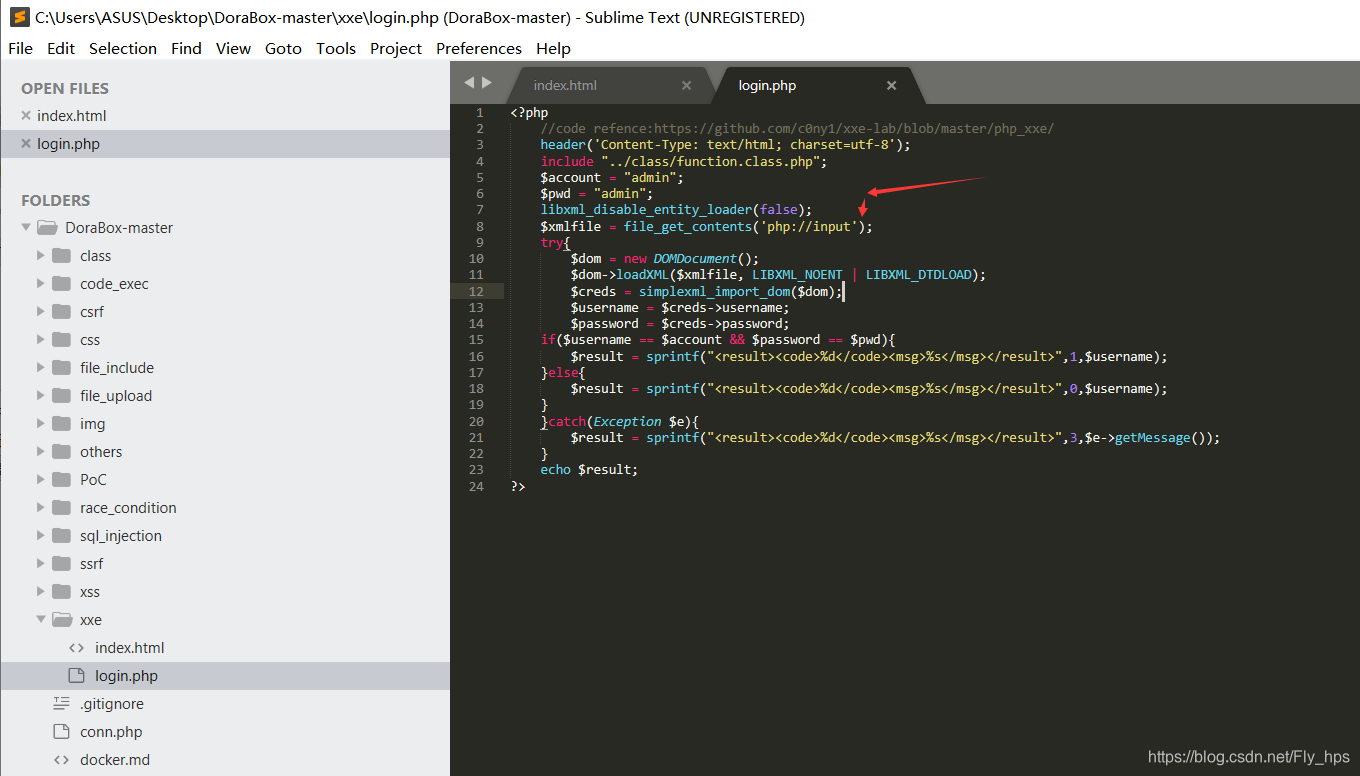Click the code icon beside xxe index.html
Viewport: 1360px width, 776px height.
[77, 648]
